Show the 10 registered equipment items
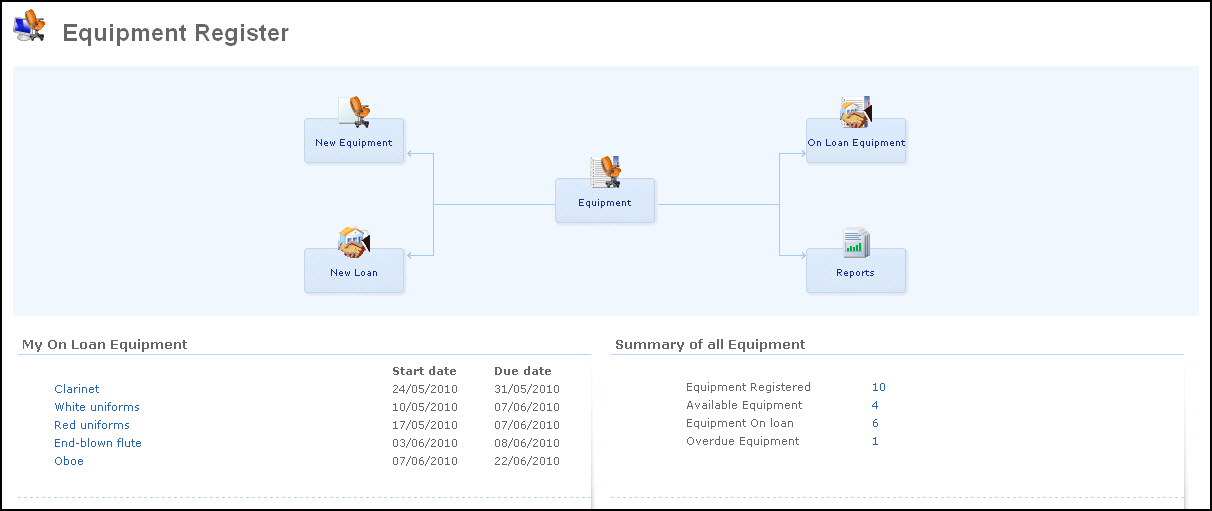1212x511 pixels. pyautogui.click(x=878, y=387)
